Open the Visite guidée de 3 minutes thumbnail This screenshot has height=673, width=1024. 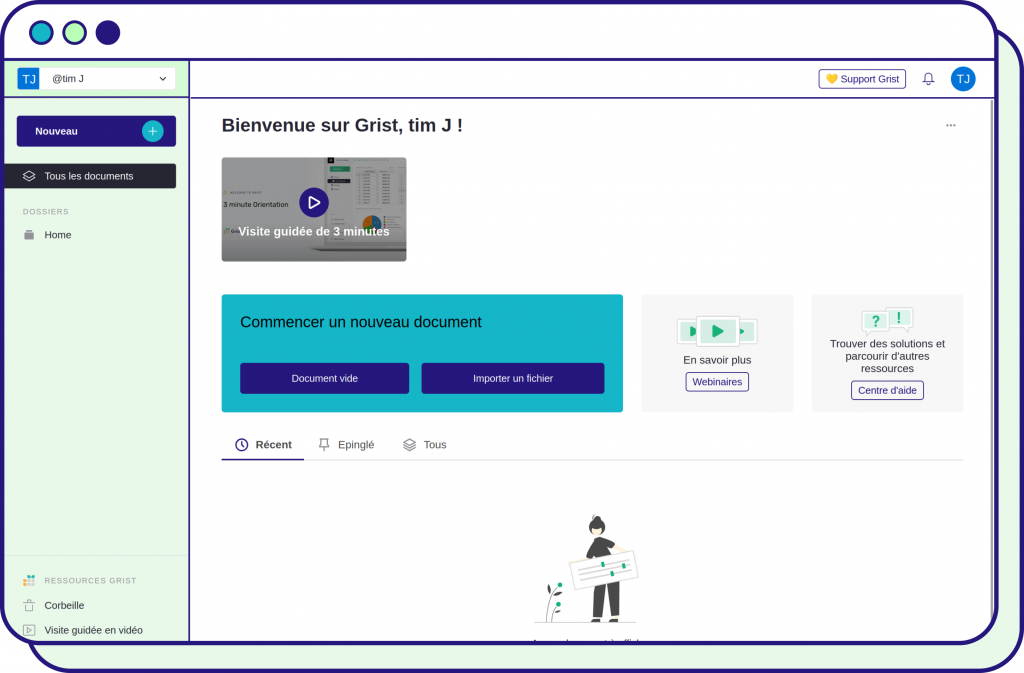click(314, 210)
